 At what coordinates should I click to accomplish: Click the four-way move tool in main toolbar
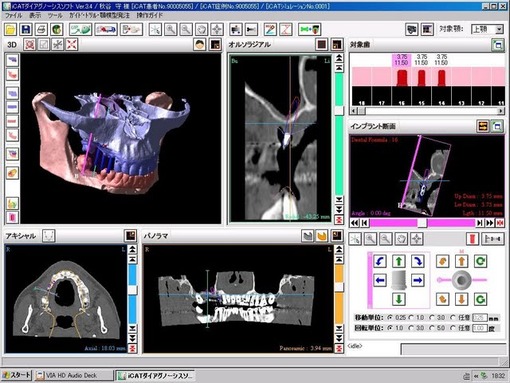coord(217,30)
